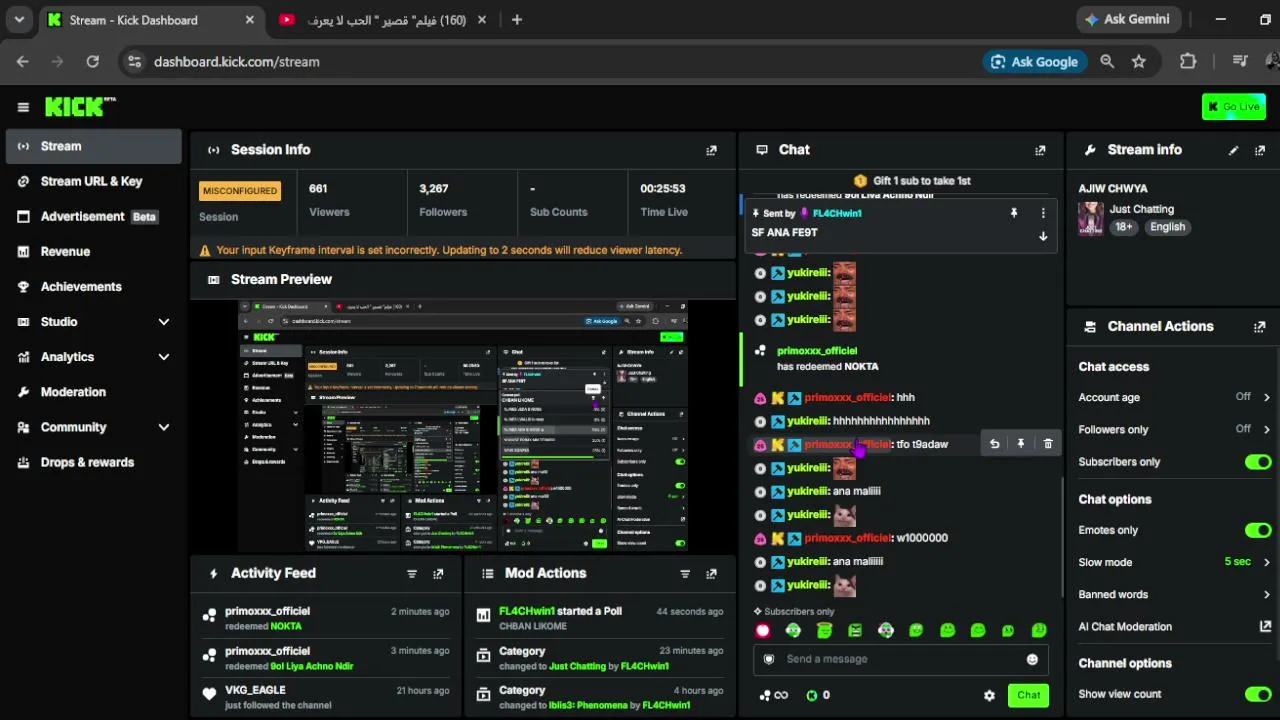Open Account age setting chevron

1266,397
